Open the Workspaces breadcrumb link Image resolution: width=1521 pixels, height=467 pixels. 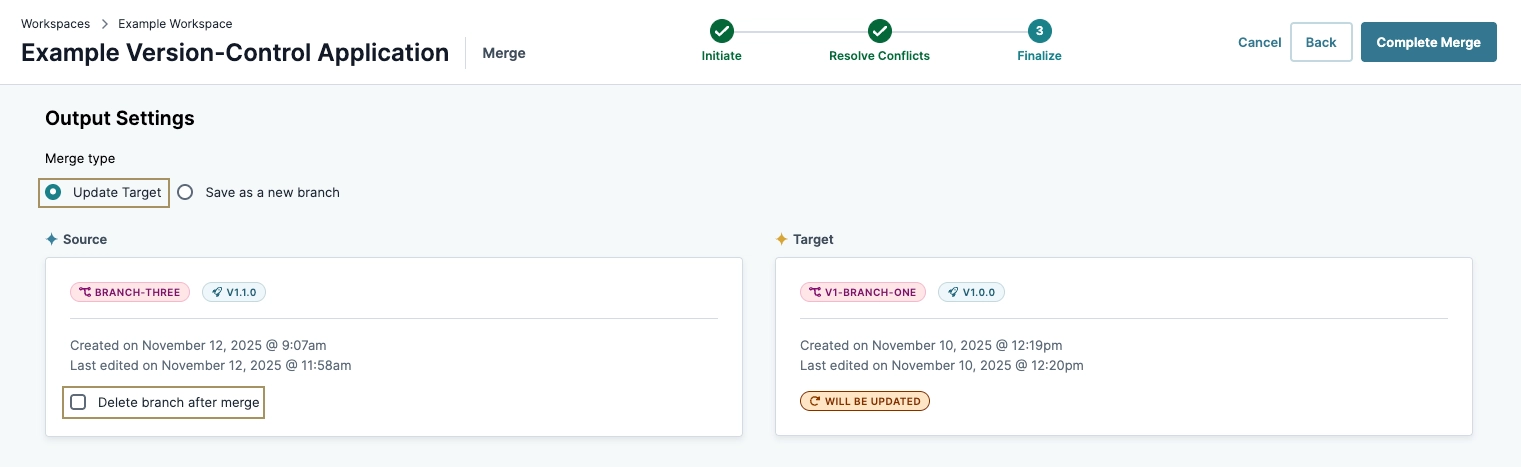coord(55,23)
